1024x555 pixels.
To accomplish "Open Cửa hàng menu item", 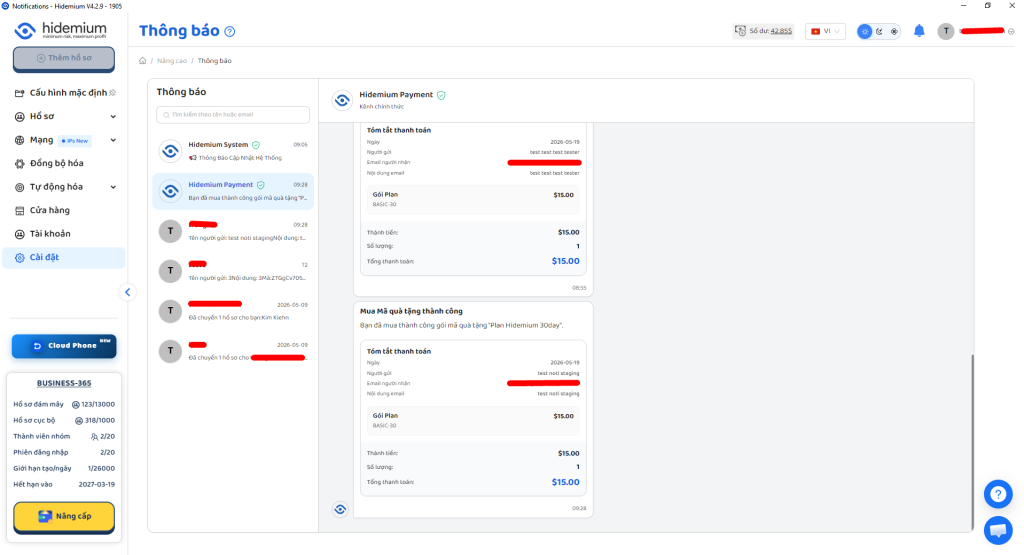I will pyautogui.click(x=64, y=210).
